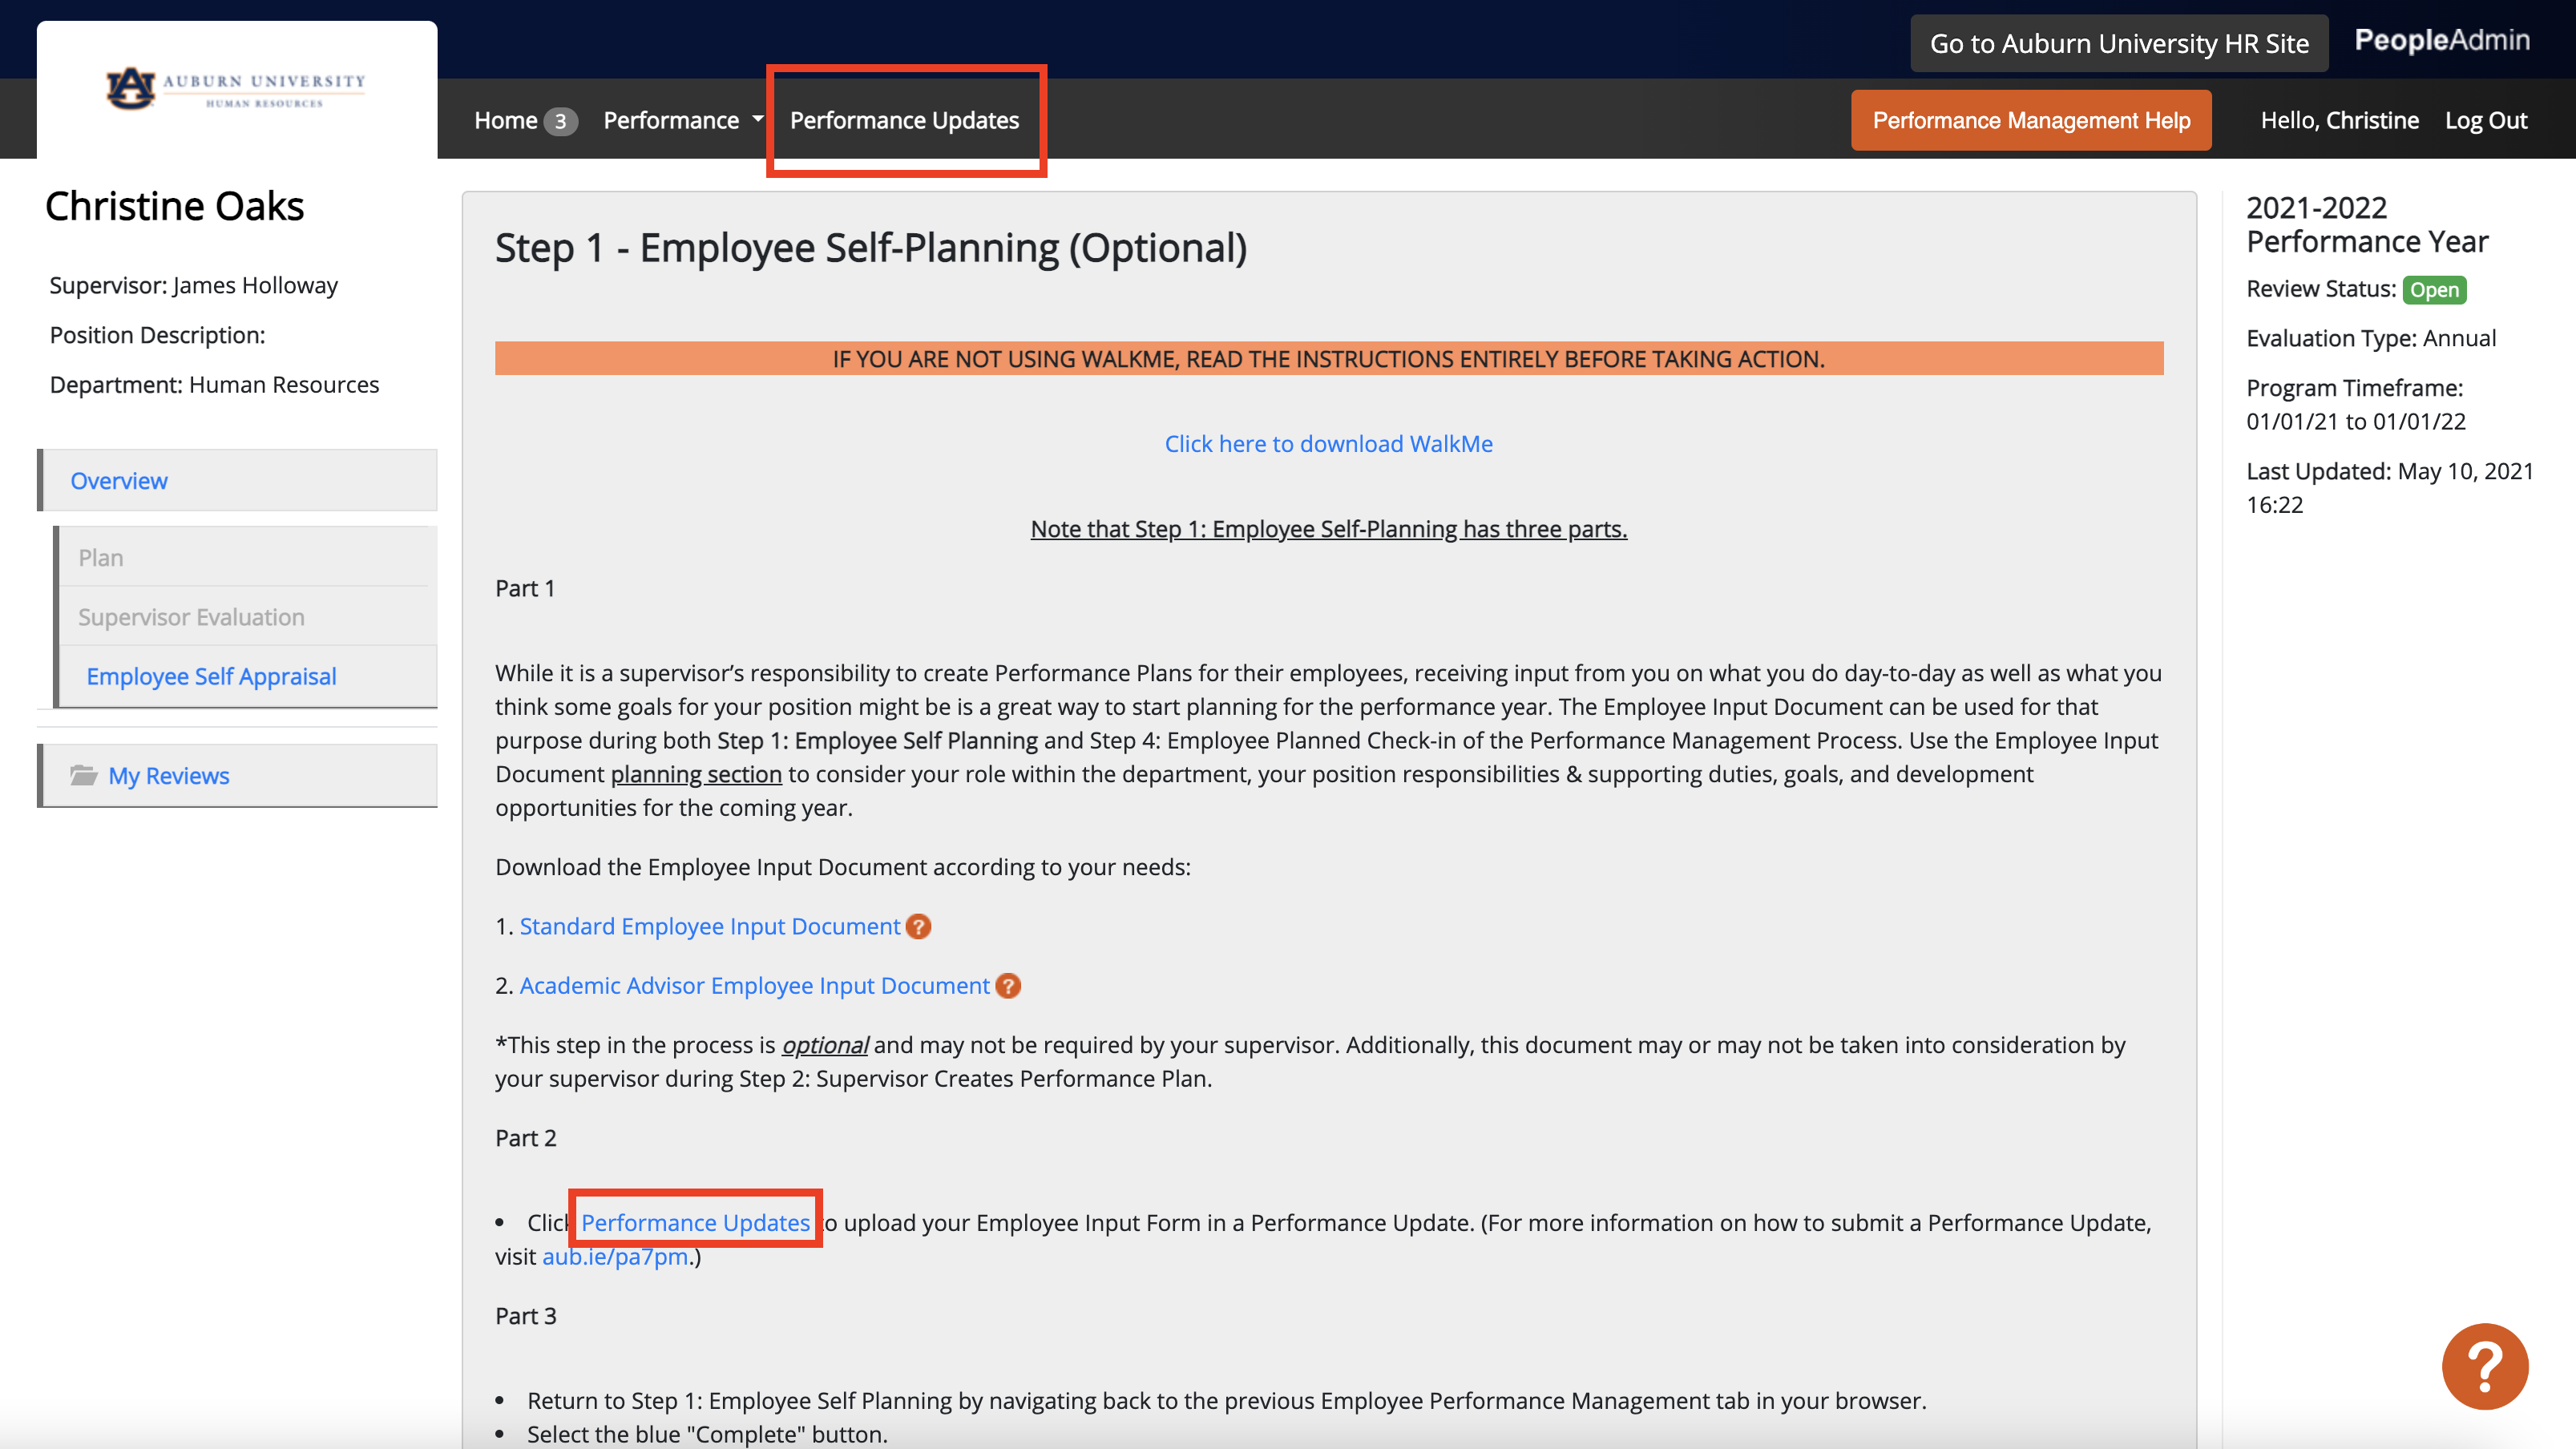Select Supervisor Evaluation in the sidebar

pos(246,616)
